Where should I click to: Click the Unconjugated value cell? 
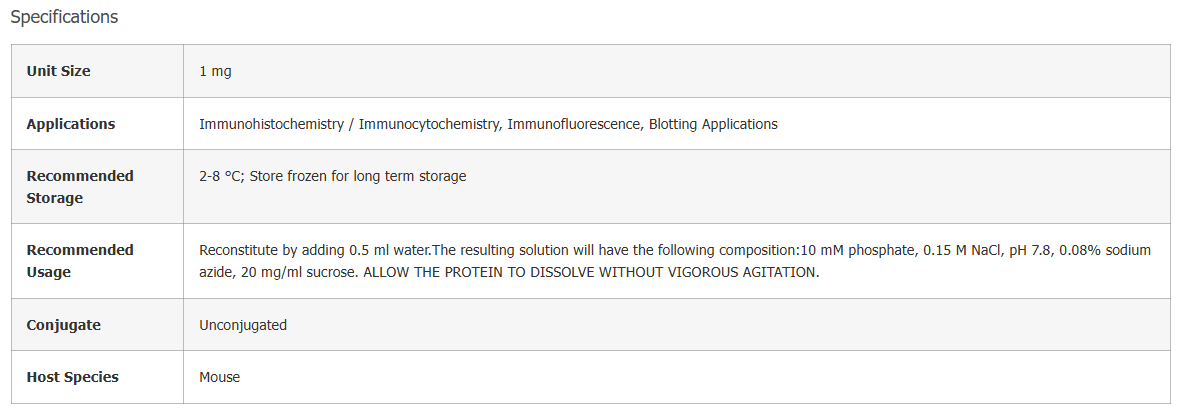pos(243,325)
